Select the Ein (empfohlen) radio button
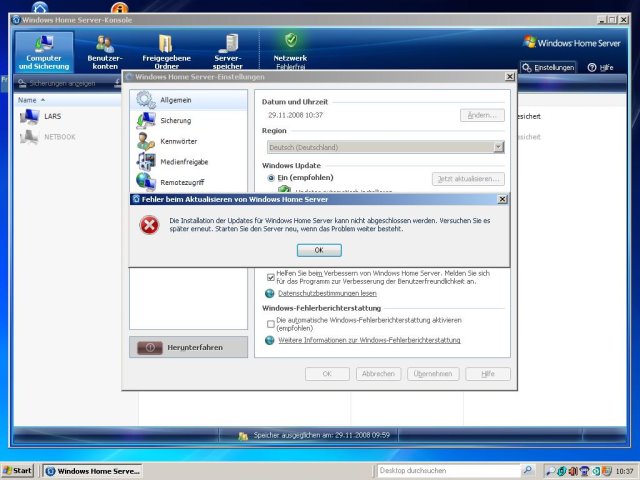The width and height of the screenshot is (640, 480). click(271, 178)
